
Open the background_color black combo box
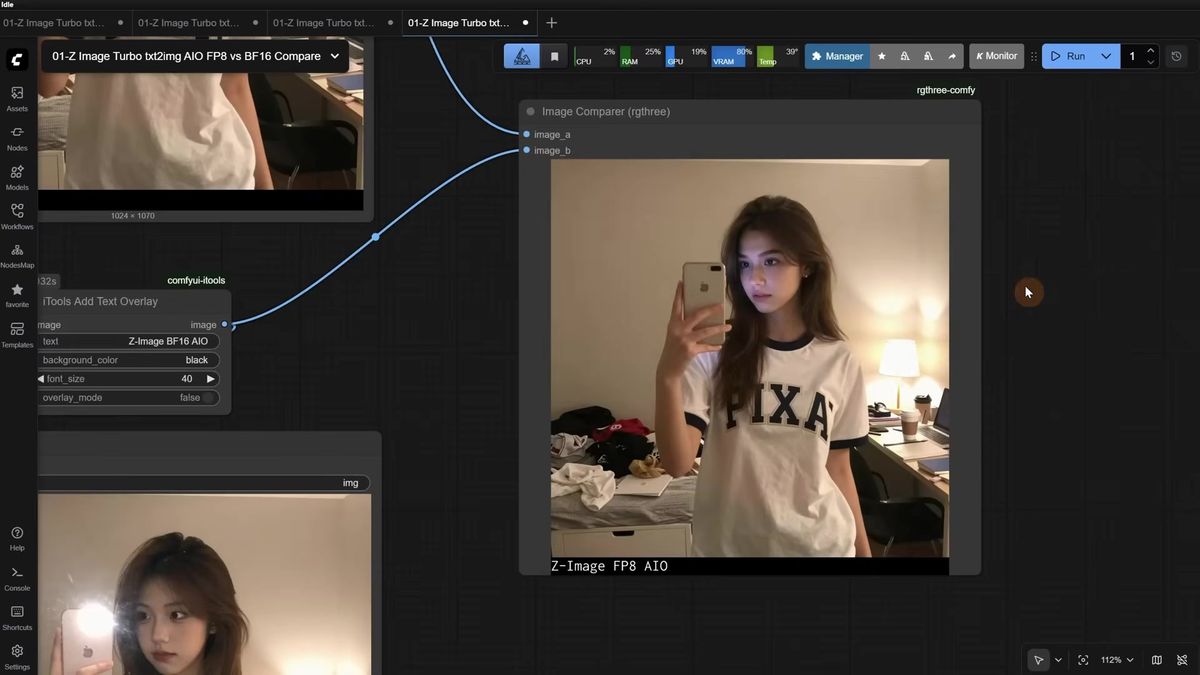click(x=128, y=360)
